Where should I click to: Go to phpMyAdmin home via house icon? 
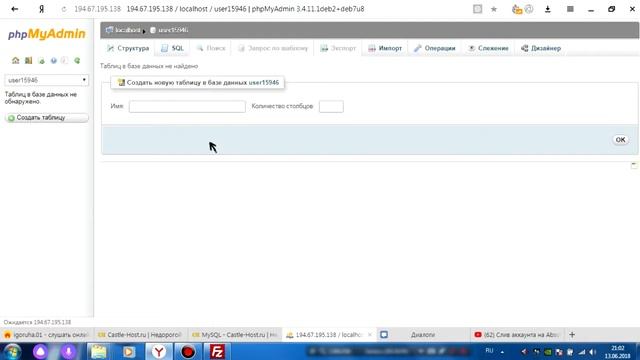(x=16, y=60)
